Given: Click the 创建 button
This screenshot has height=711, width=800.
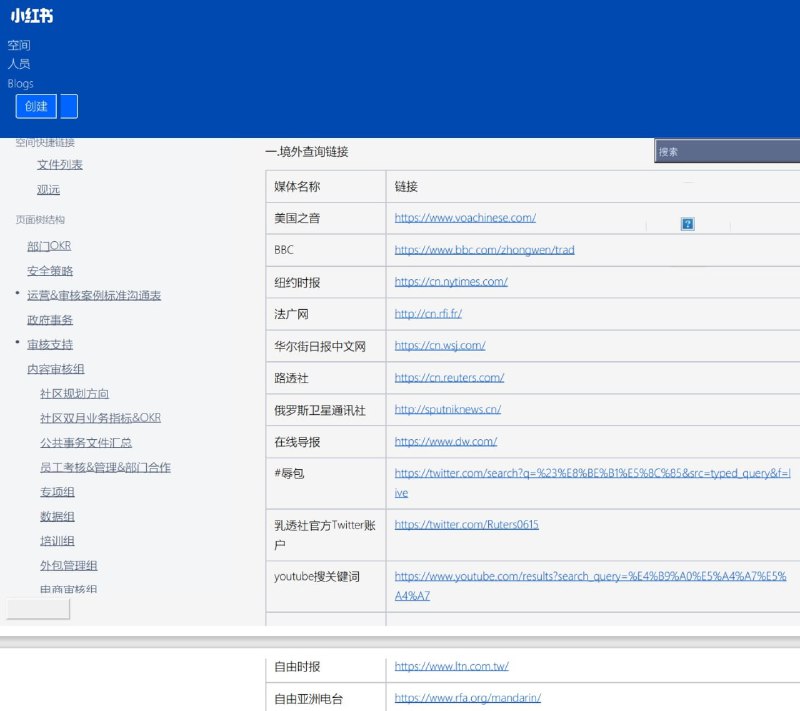Looking at the screenshot, I should 36,106.
